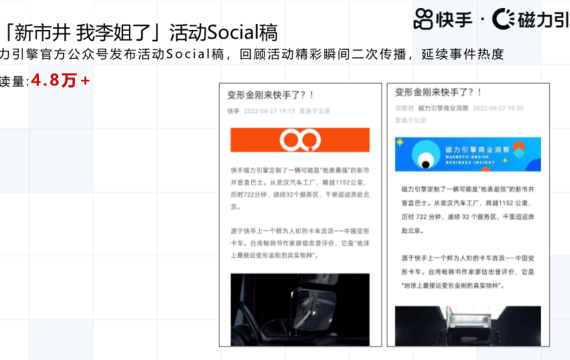Click the eye graphic on the blue banner
Viewport: 570px width, 360px height.
pos(426,156)
